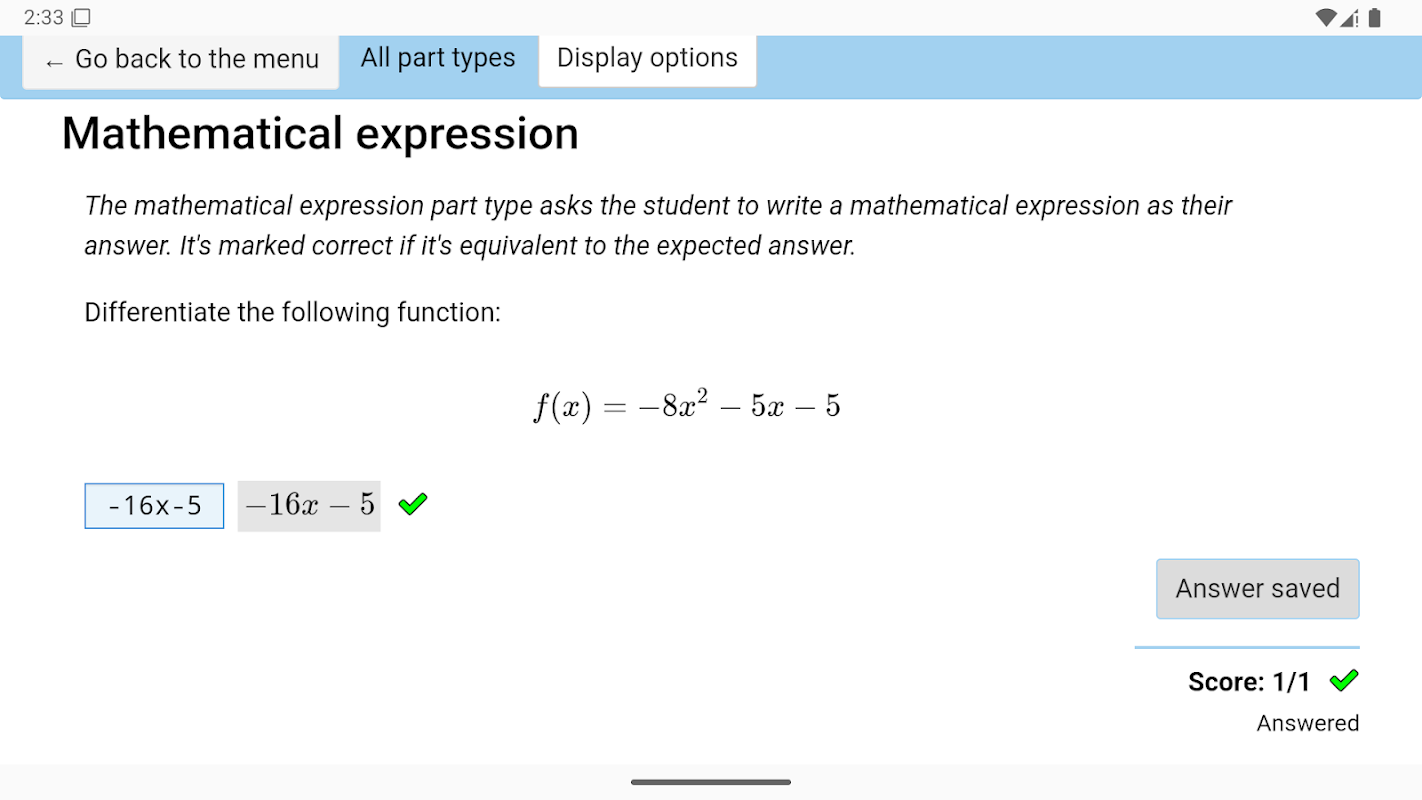
Task: Go back to the menu
Action: (x=181, y=60)
